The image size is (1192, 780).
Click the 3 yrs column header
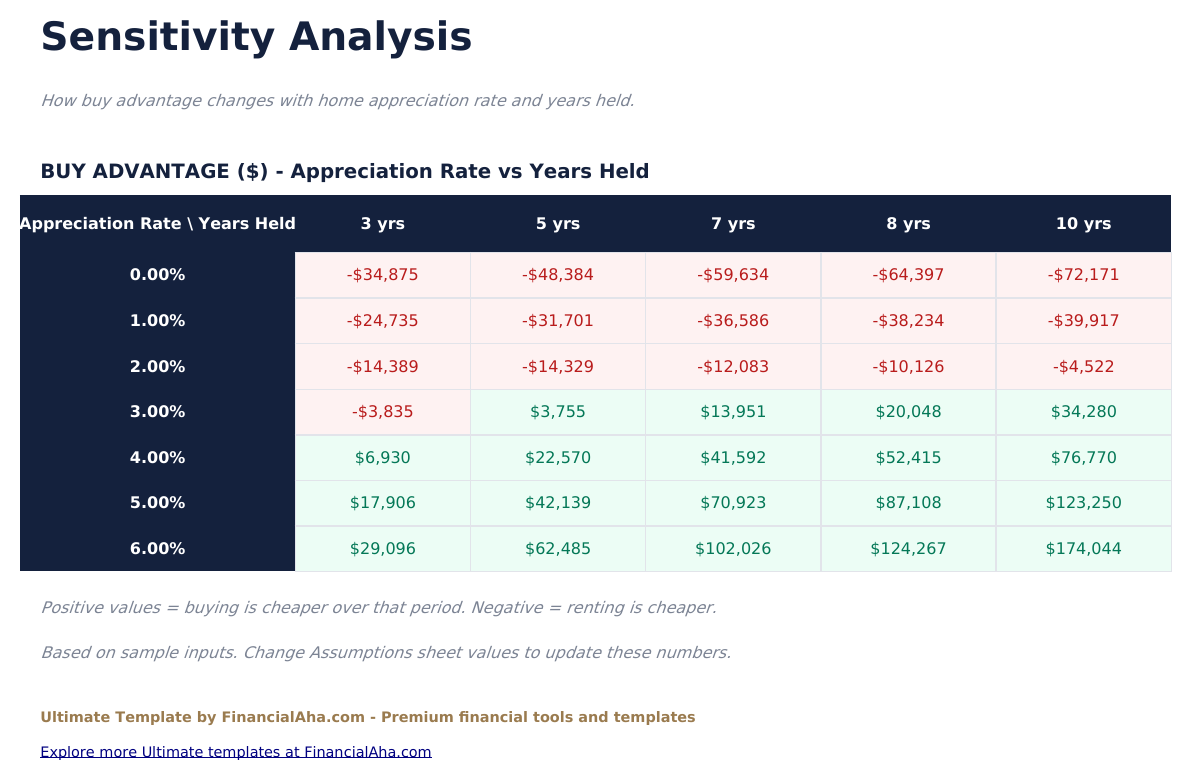383,224
